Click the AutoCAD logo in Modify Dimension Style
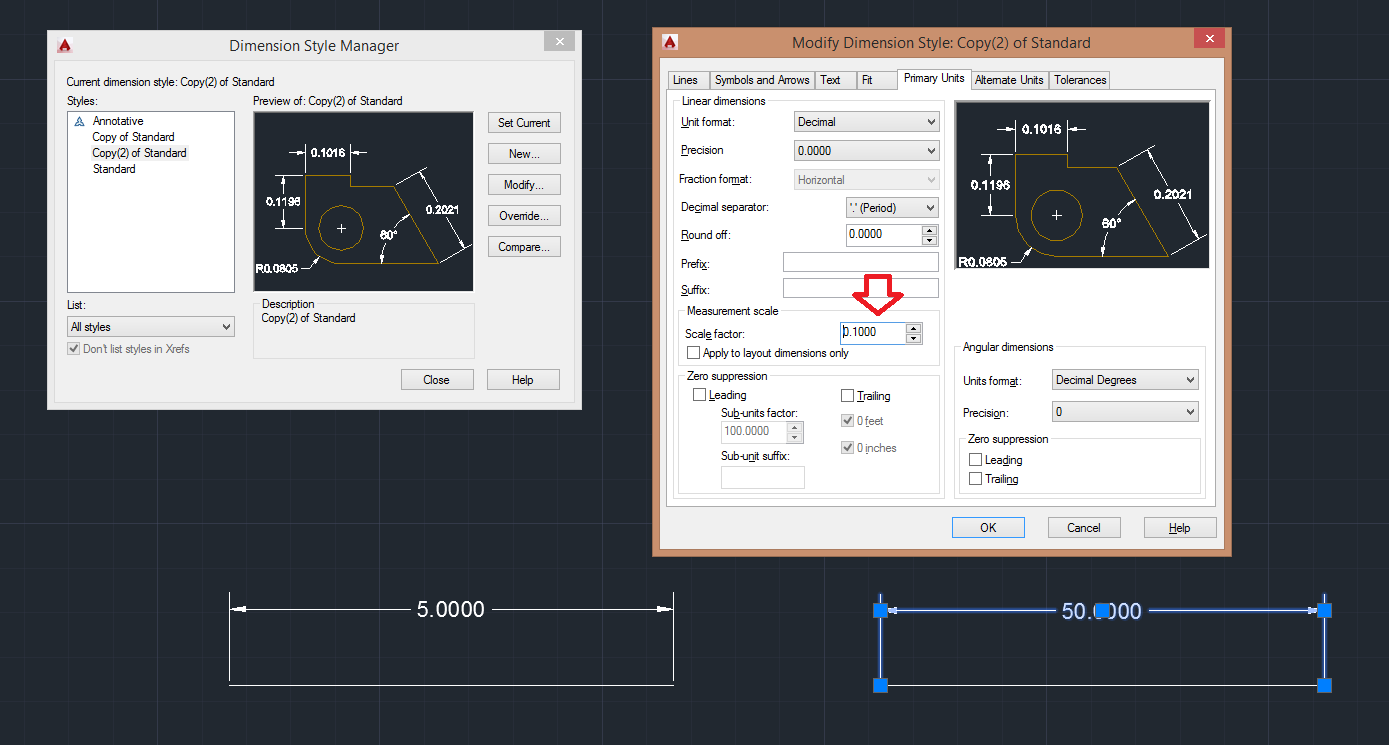1389x745 pixels. pos(670,42)
